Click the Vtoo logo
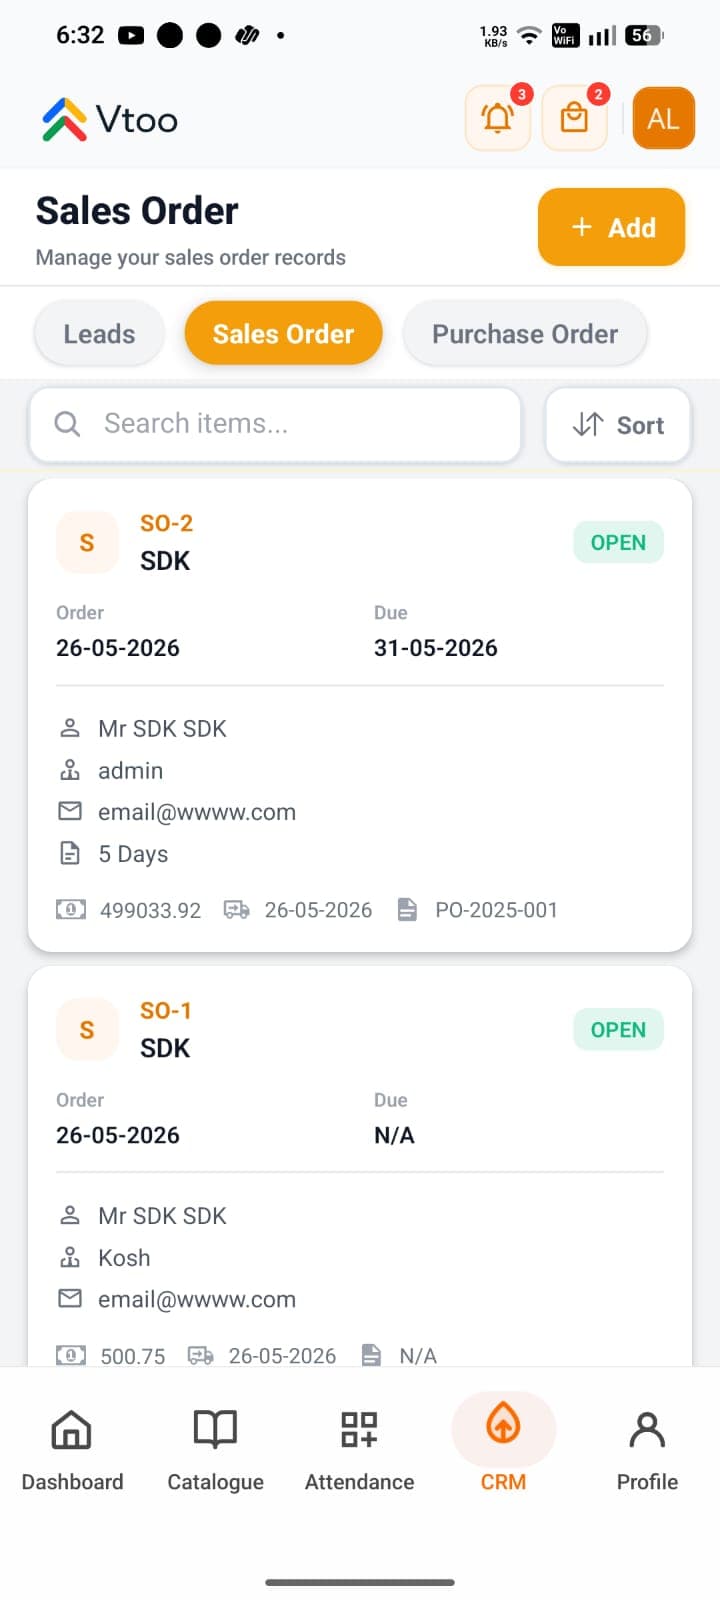Viewport: 720px width, 1600px height. [x=110, y=120]
